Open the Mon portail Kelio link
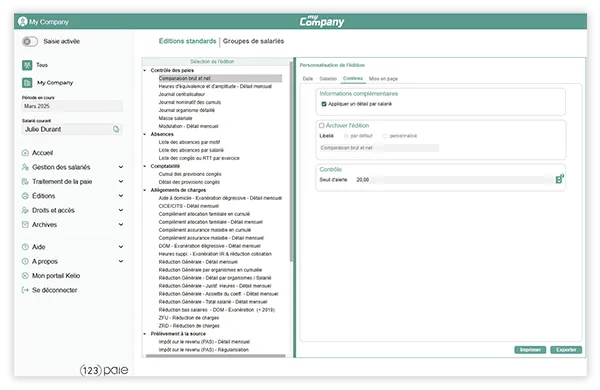 click(56, 276)
